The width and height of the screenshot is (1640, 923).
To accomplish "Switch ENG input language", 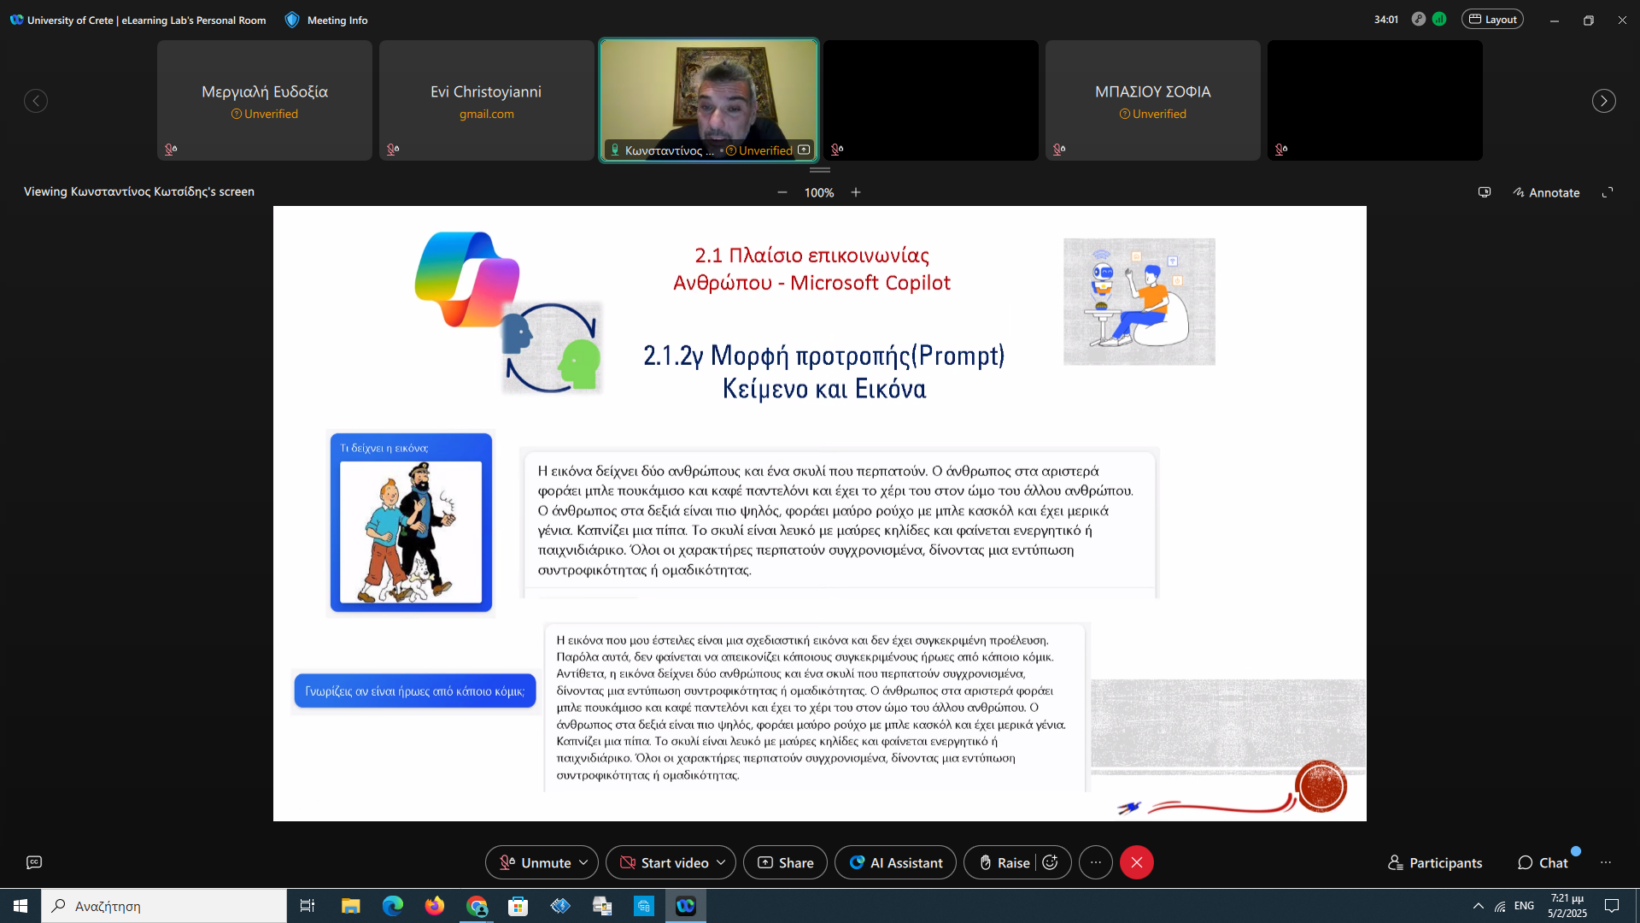I will pos(1524,906).
